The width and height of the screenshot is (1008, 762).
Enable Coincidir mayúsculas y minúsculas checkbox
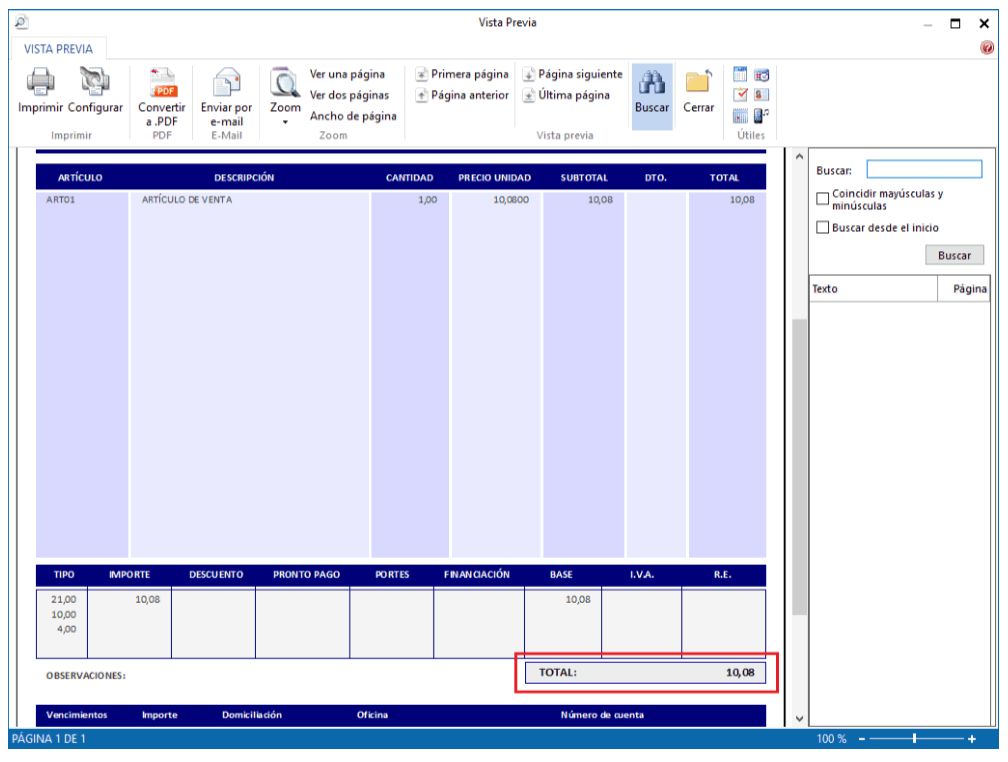pos(823,199)
